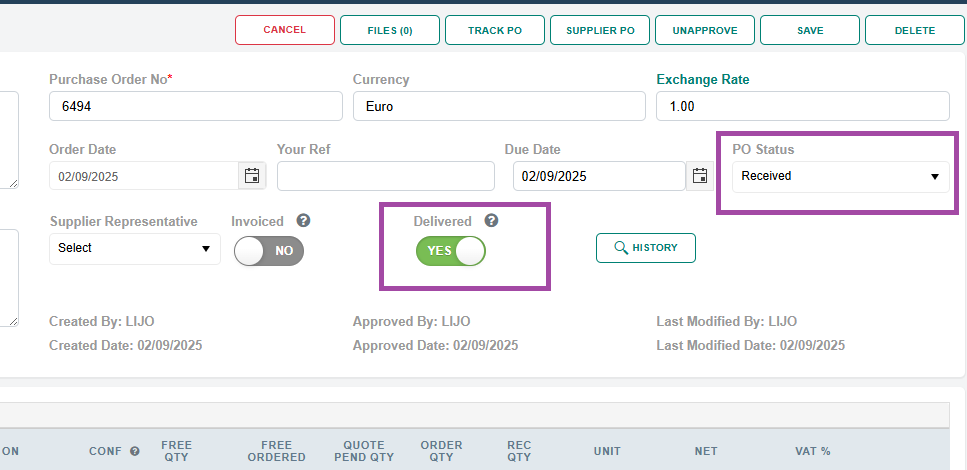Expand the Supplier Representative dropdown
Image resolution: width=967 pixels, height=470 pixels.
point(135,248)
